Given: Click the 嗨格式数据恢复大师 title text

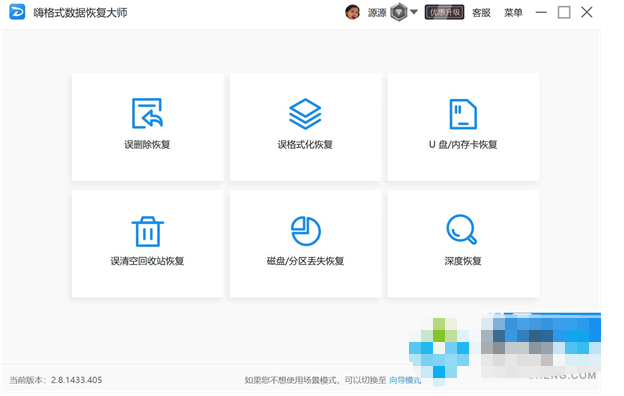Looking at the screenshot, I should [80, 13].
